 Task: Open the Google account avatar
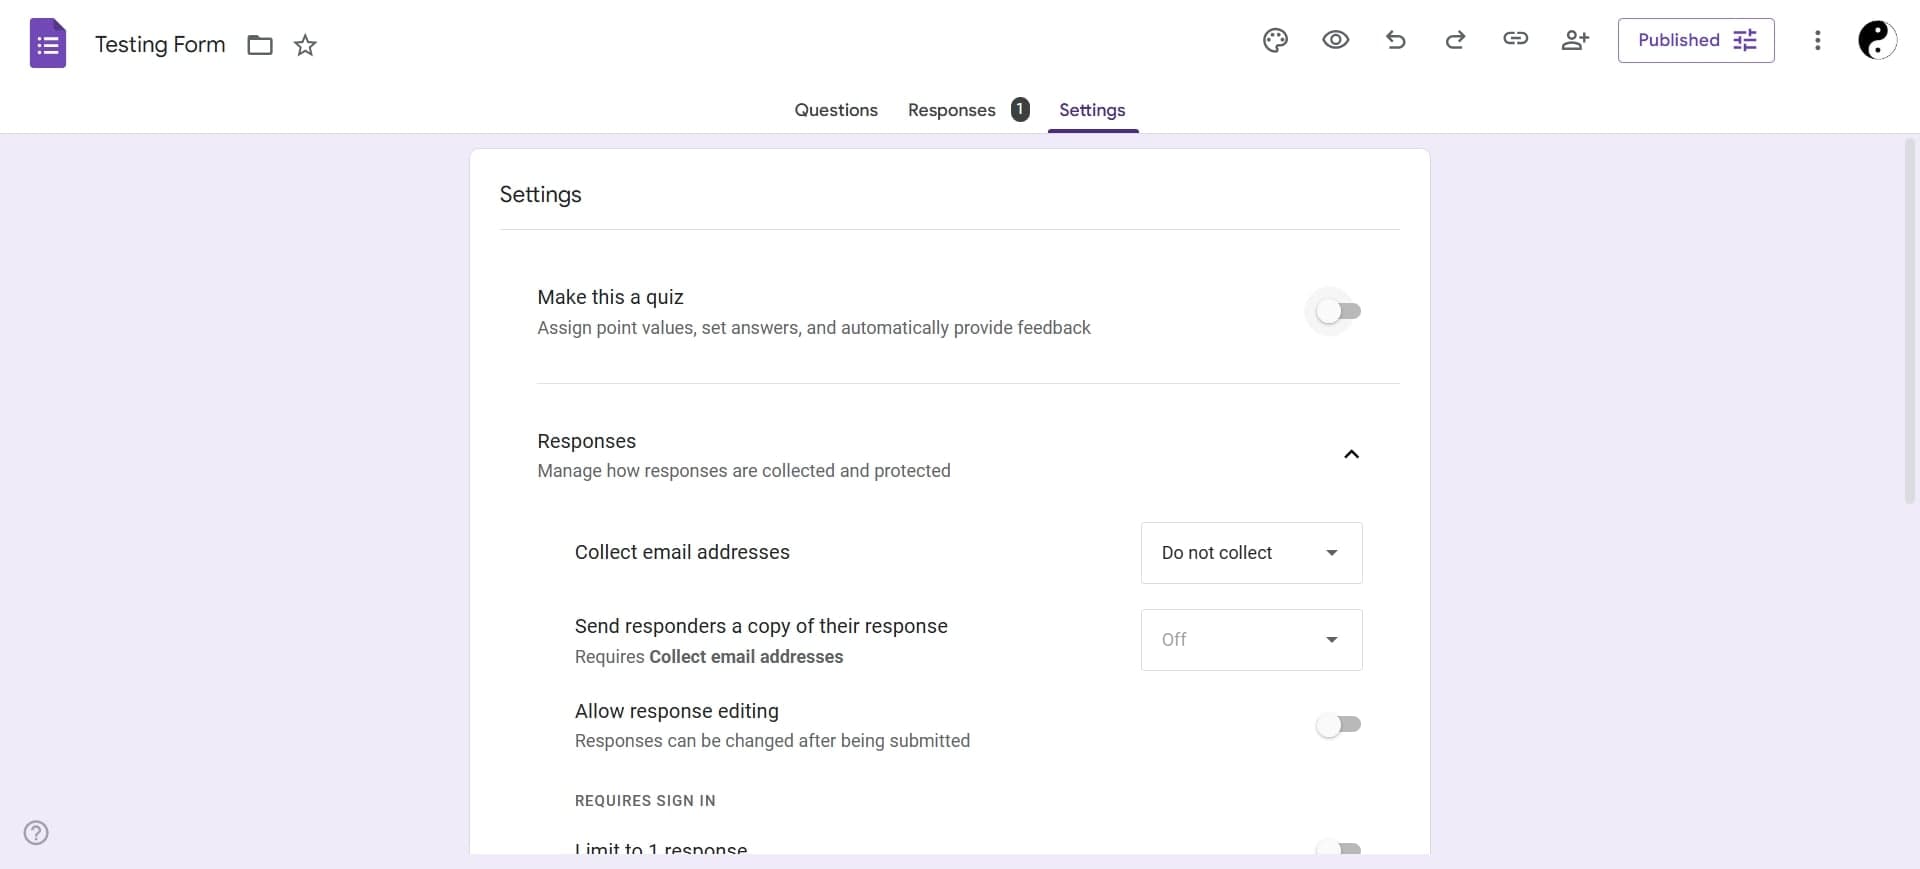[x=1877, y=40]
